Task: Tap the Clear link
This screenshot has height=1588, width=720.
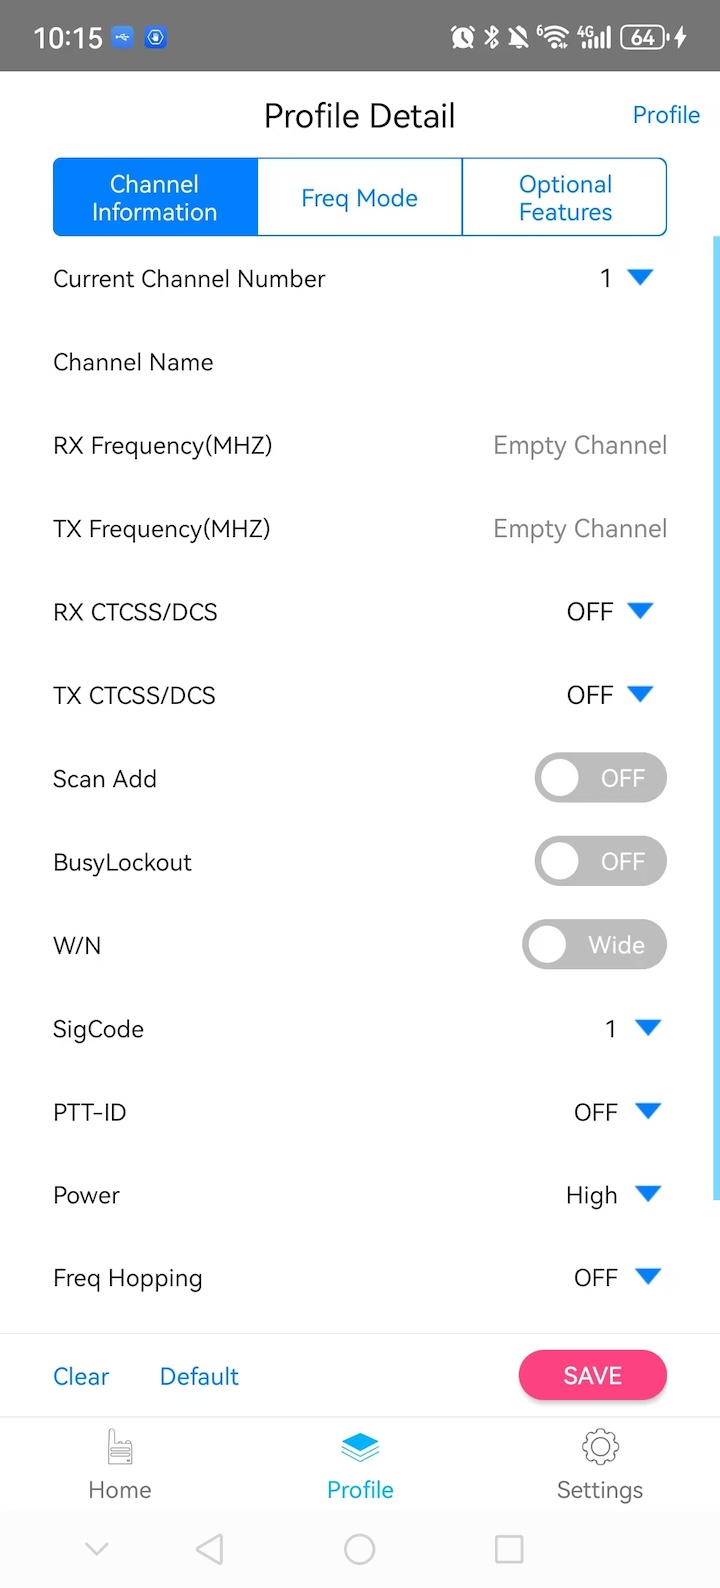Action: 81,1376
